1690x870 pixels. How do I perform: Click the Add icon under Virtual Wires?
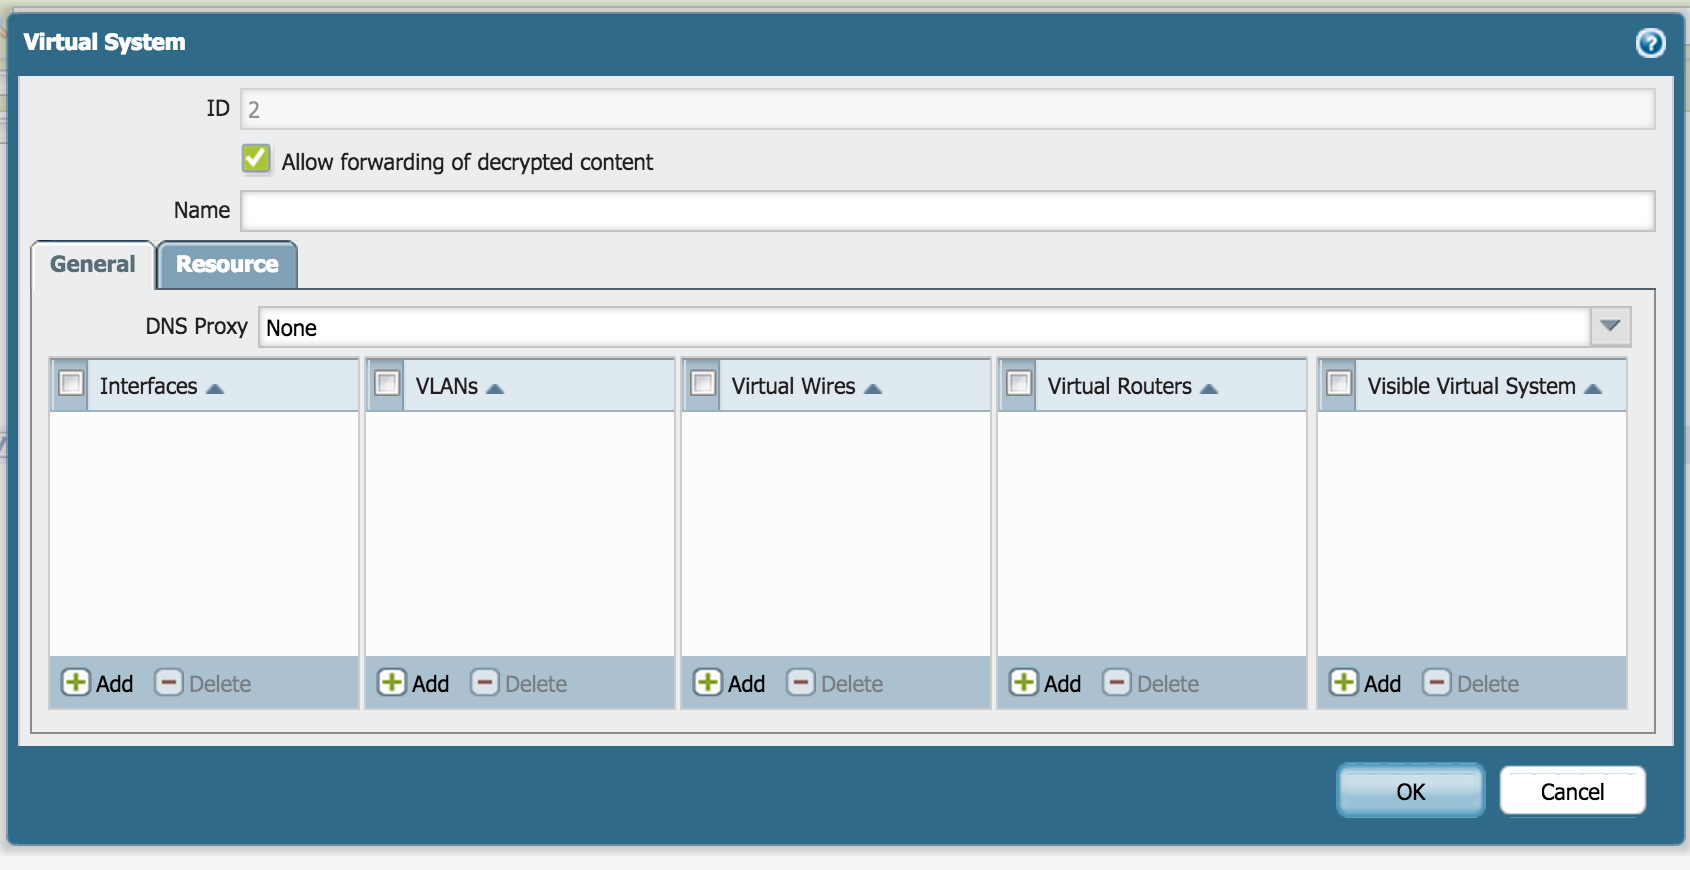click(x=708, y=683)
